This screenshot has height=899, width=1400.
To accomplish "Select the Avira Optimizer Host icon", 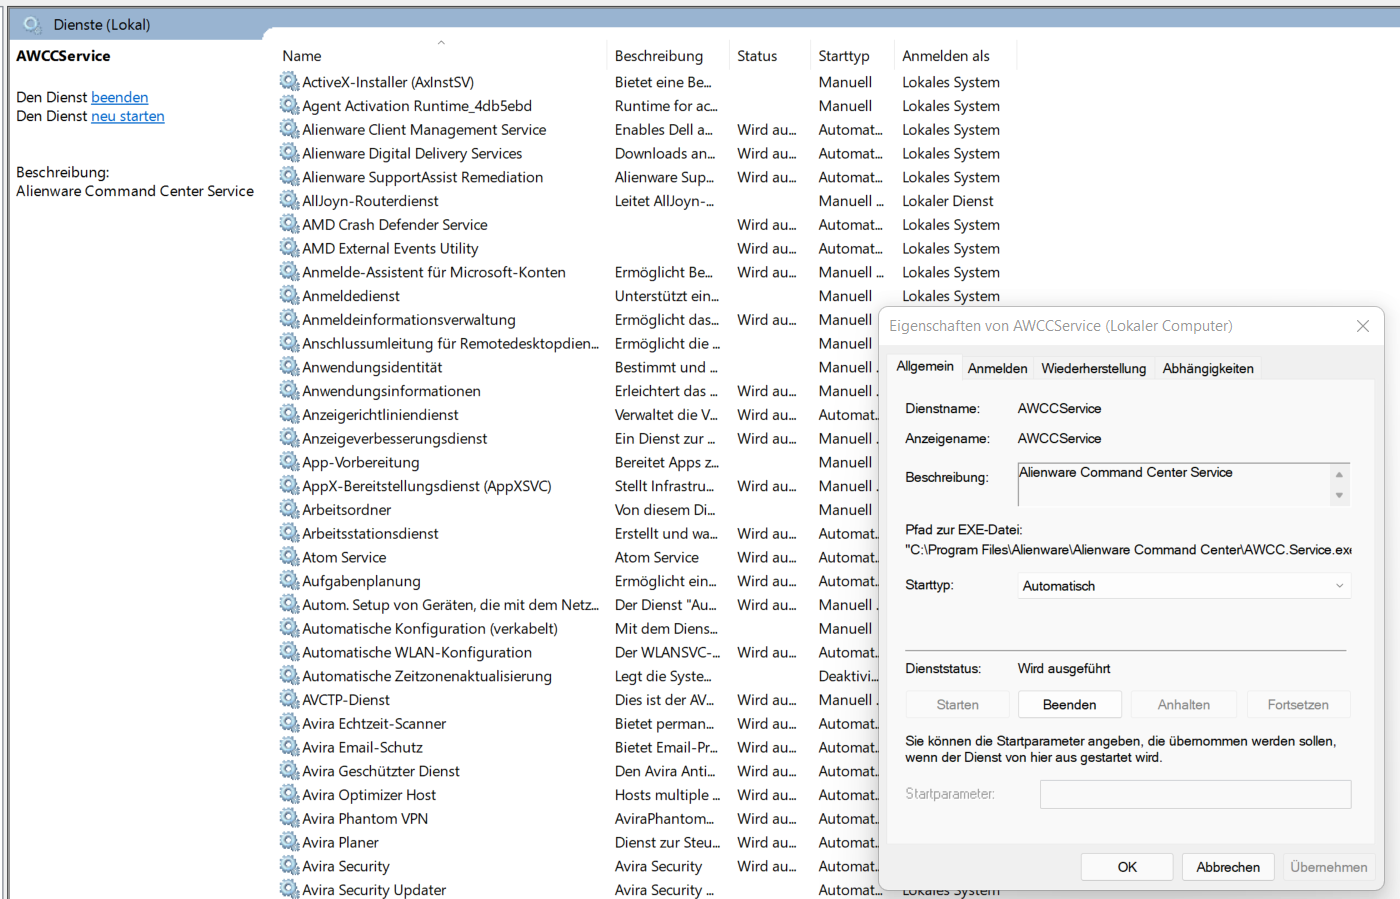I will point(289,795).
